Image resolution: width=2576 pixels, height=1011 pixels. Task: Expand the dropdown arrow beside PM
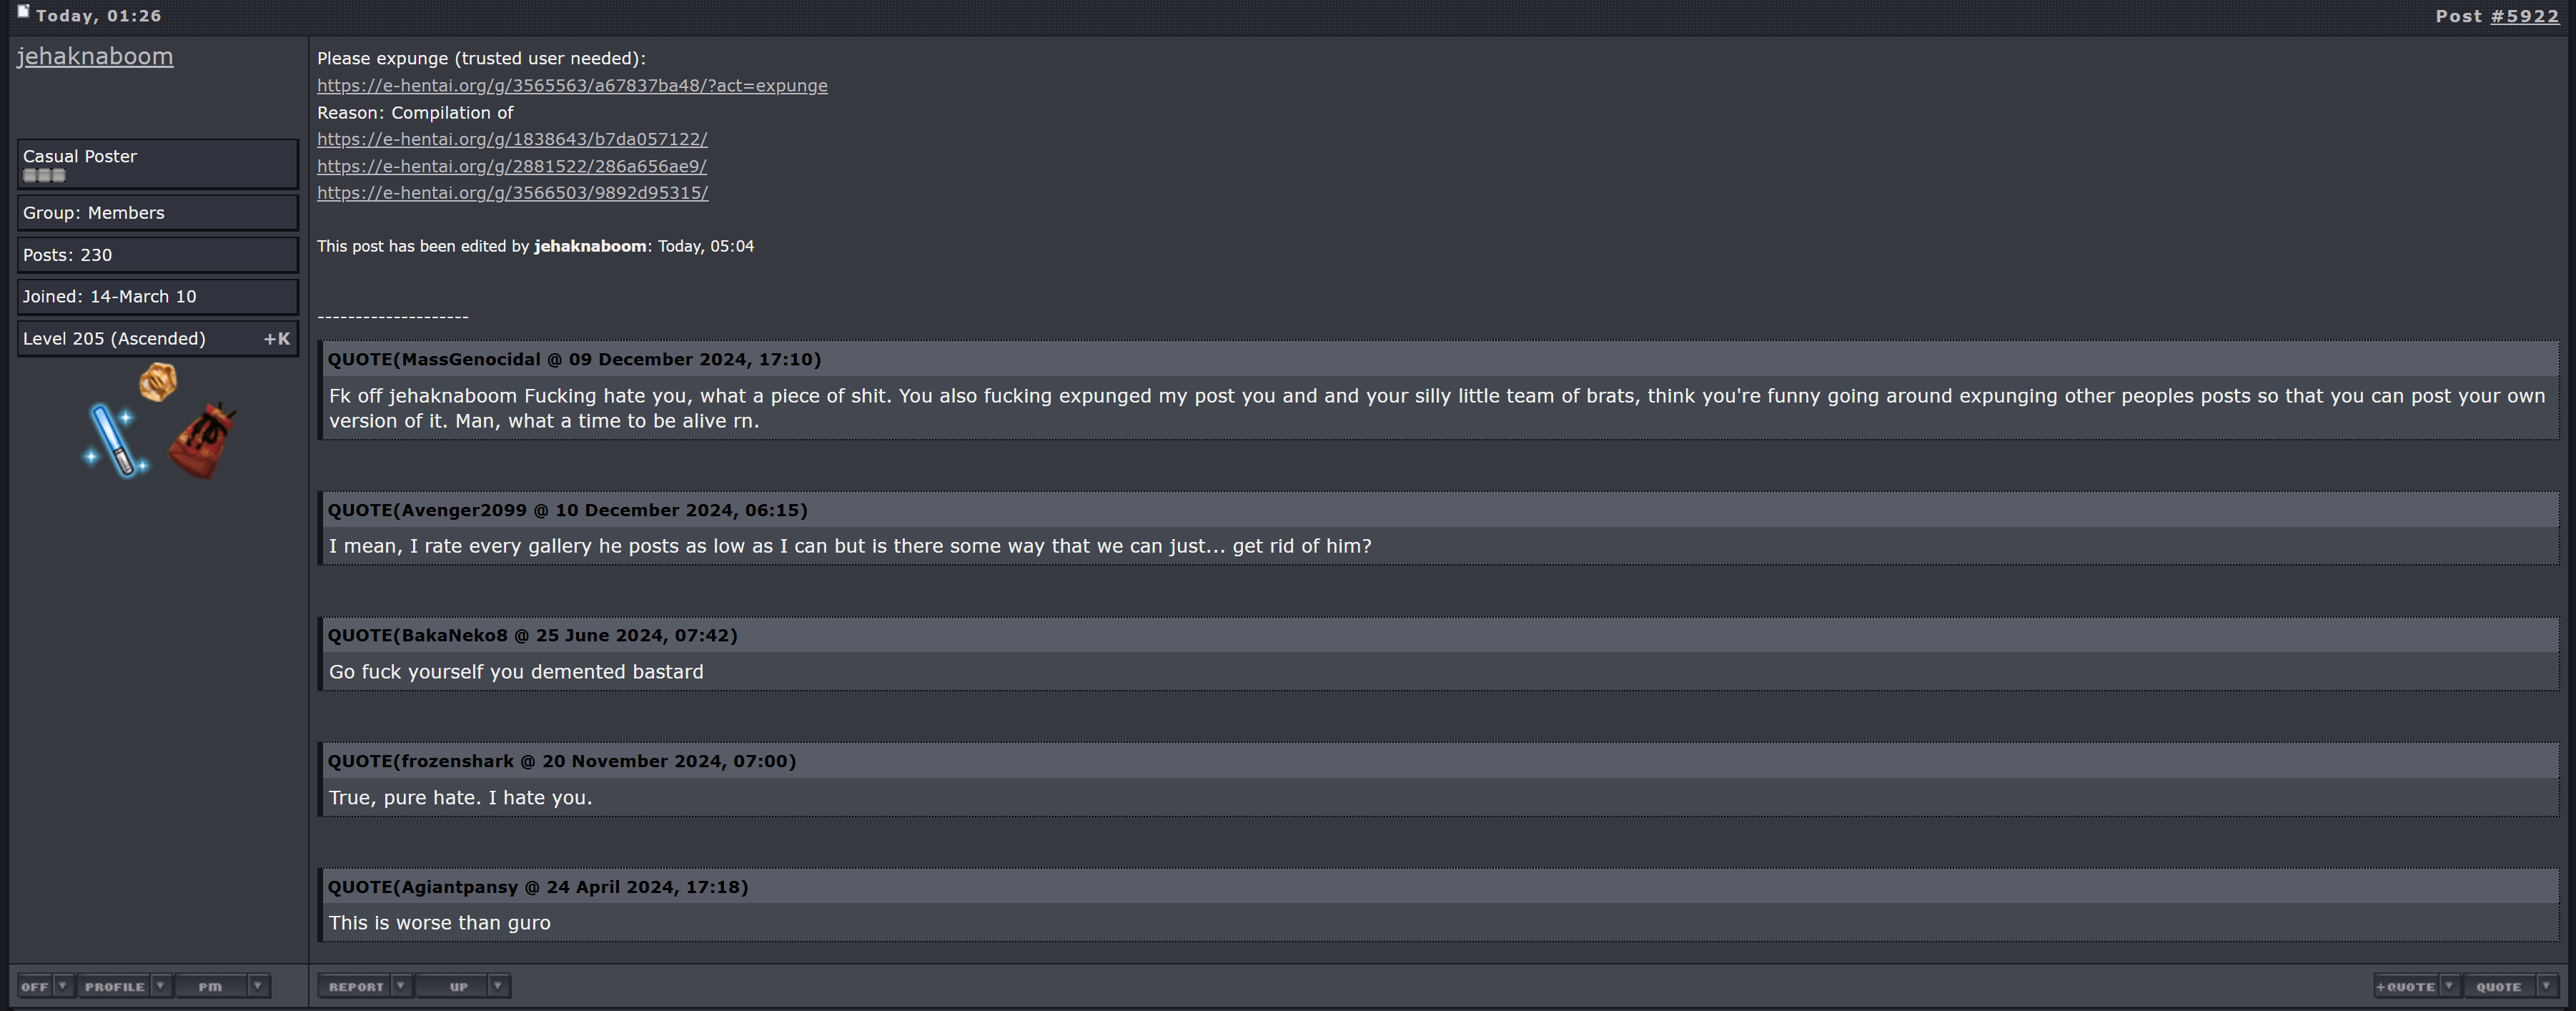click(257, 986)
